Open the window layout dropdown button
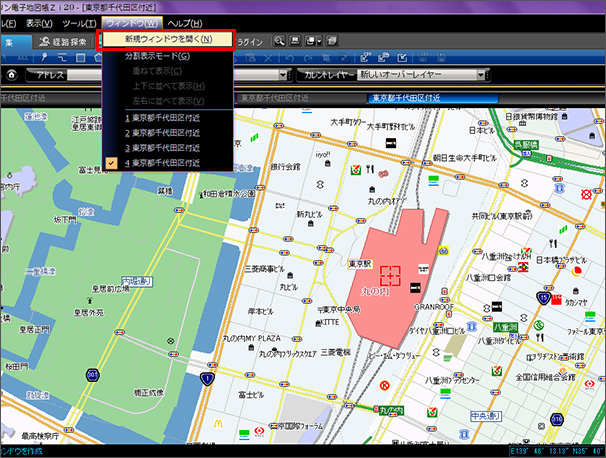This screenshot has width=606, height=458. 313,41
